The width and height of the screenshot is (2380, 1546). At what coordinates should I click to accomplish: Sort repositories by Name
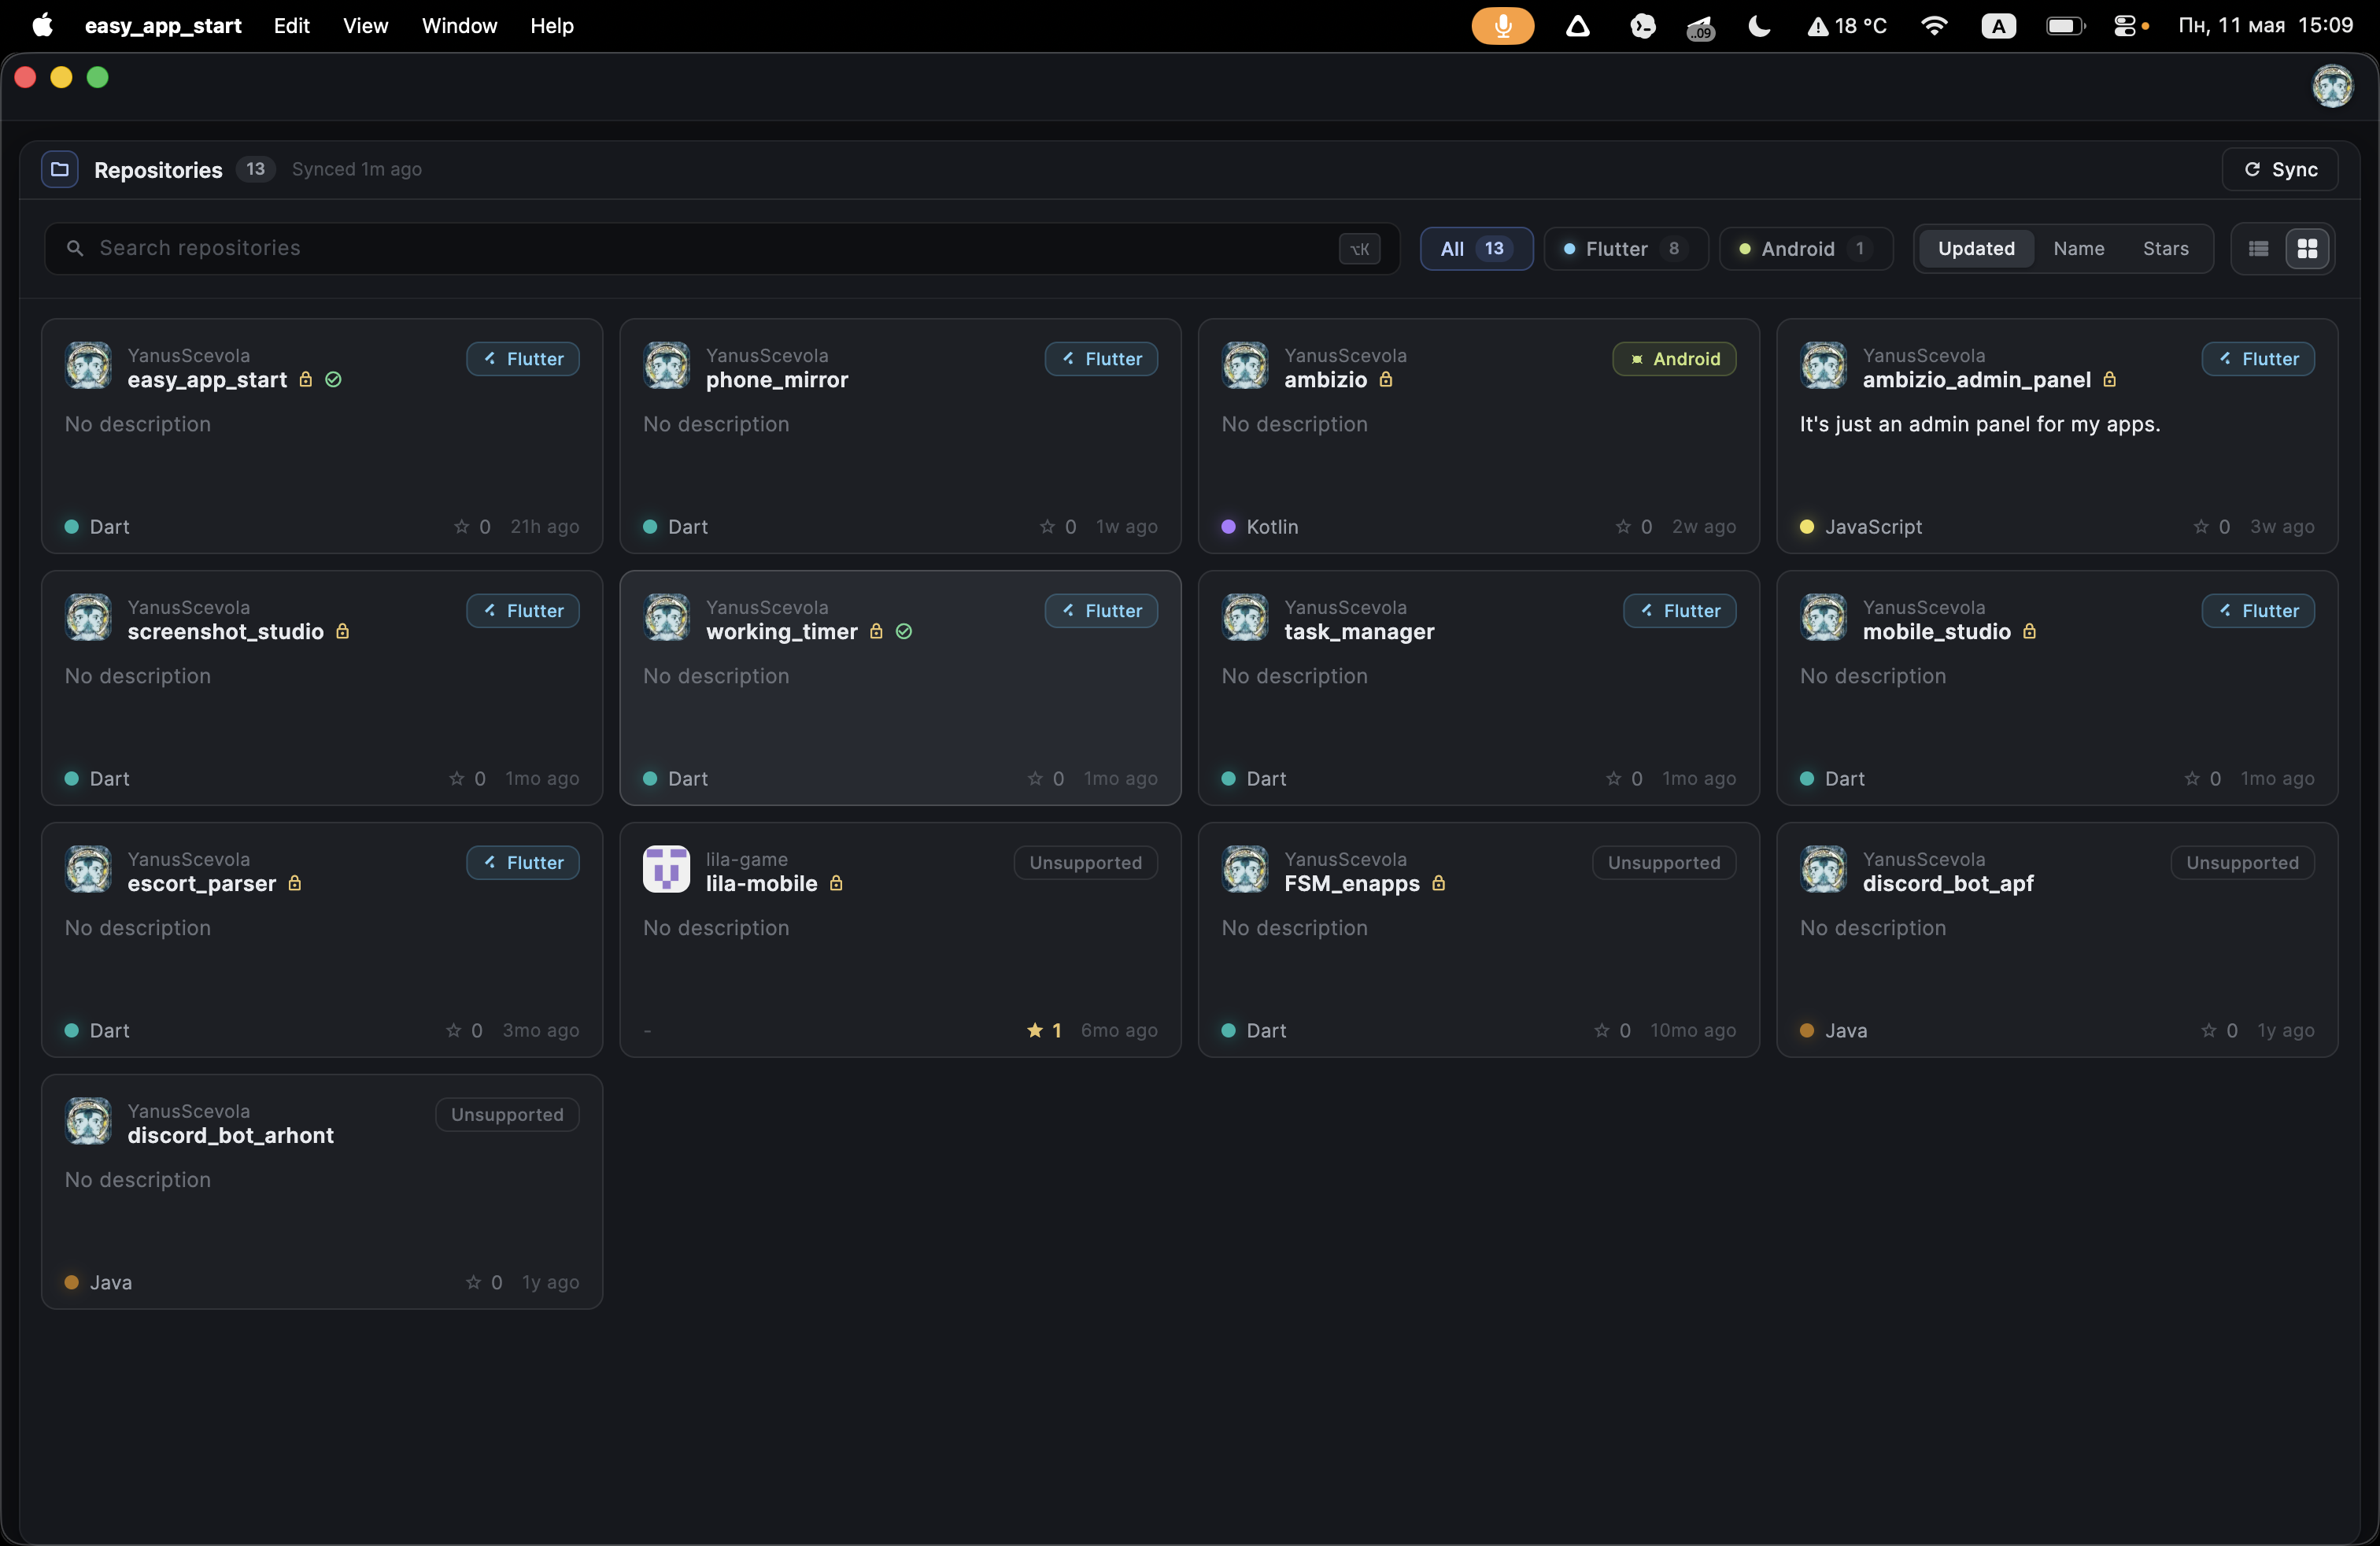click(2078, 249)
